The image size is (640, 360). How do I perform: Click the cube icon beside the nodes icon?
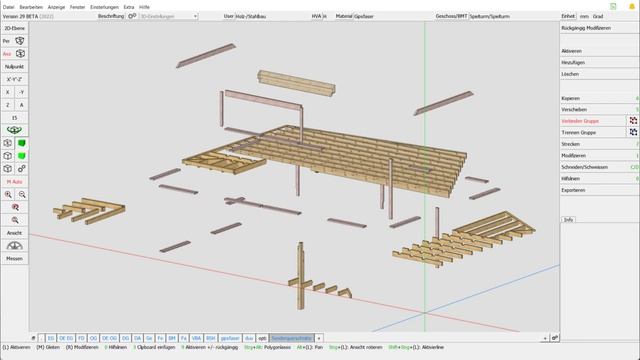pos(7,169)
